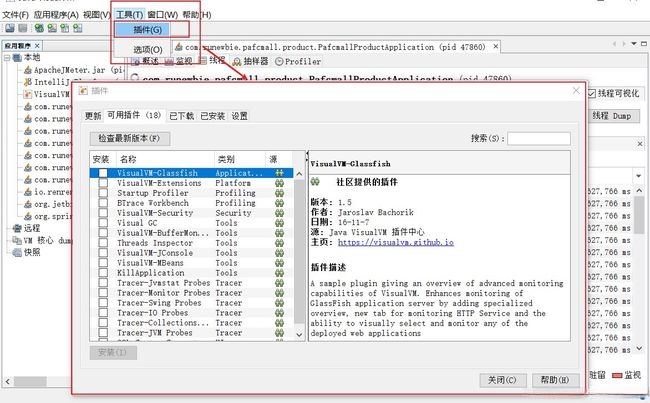
Task: Click the plugin list vertical scrollbar thumb
Action: point(299,251)
